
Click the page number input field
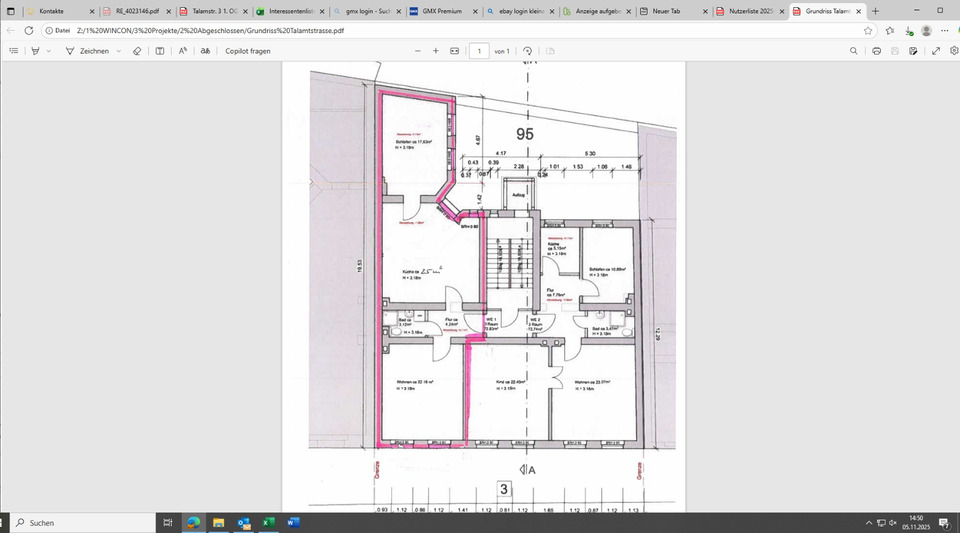click(479, 50)
